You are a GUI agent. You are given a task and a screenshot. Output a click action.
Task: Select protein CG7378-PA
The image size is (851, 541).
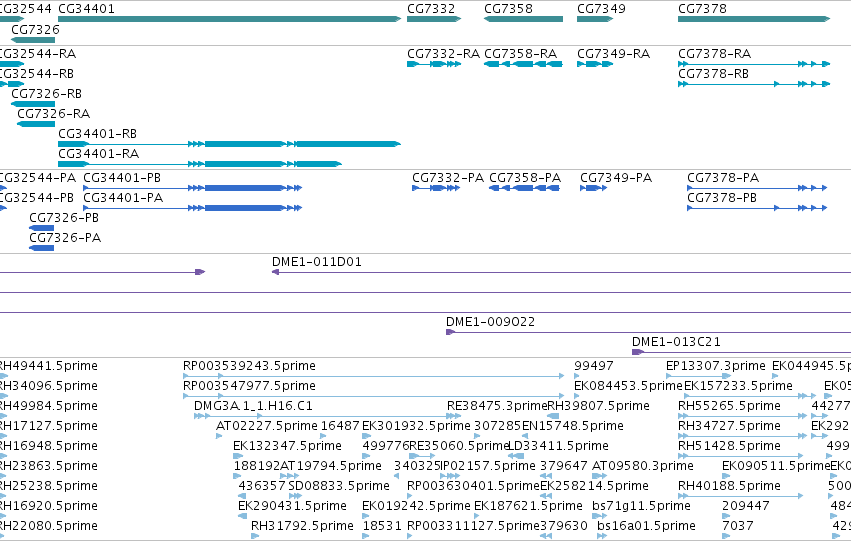pos(757,188)
